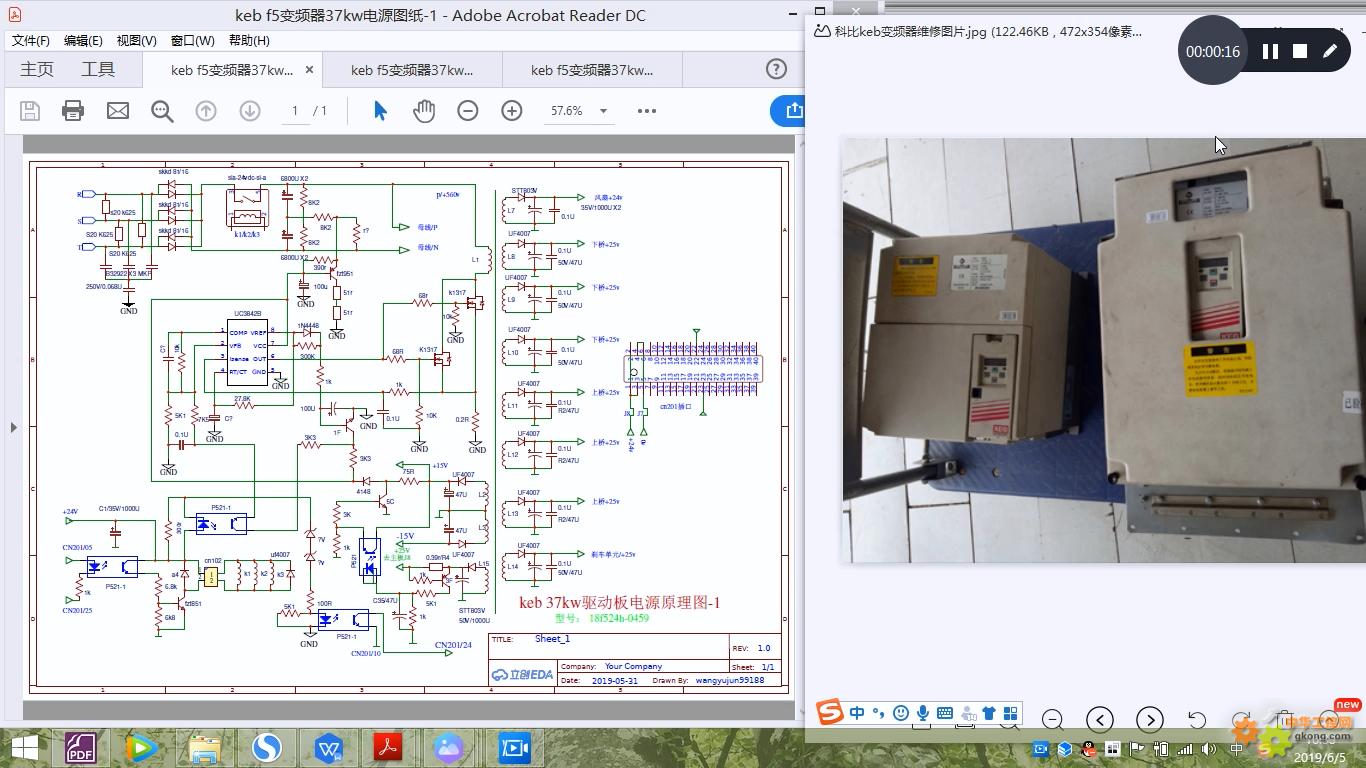Image resolution: width=1366 pixels, height=768 pixels.
Task: Choose the selection arrow tool
Action: click(380, 111)
